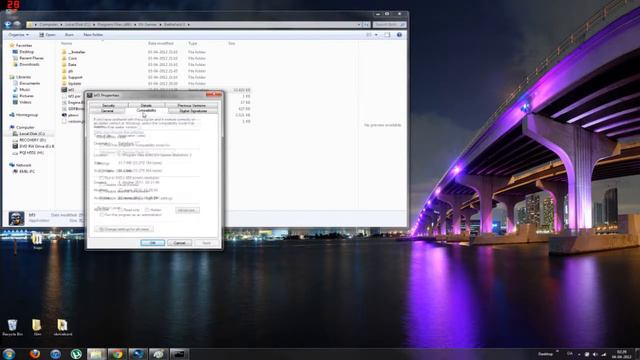Switch to the Details tab in Properties

pos(146,106)
